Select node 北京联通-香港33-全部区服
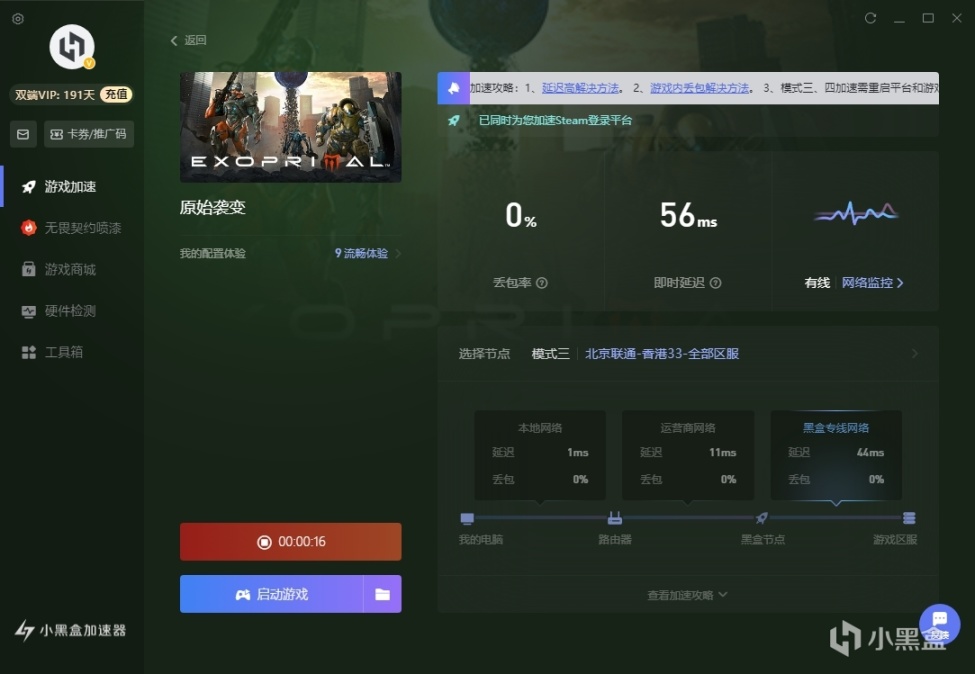The height and width of the screenshot is (674, 975). coord(662,354)
